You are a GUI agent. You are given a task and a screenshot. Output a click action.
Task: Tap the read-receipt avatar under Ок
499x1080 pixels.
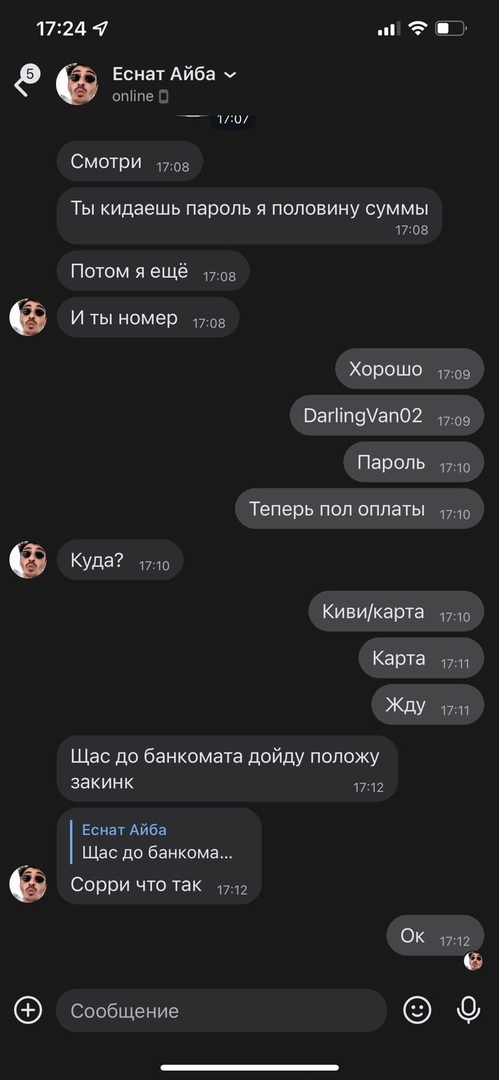pos(473,961)
